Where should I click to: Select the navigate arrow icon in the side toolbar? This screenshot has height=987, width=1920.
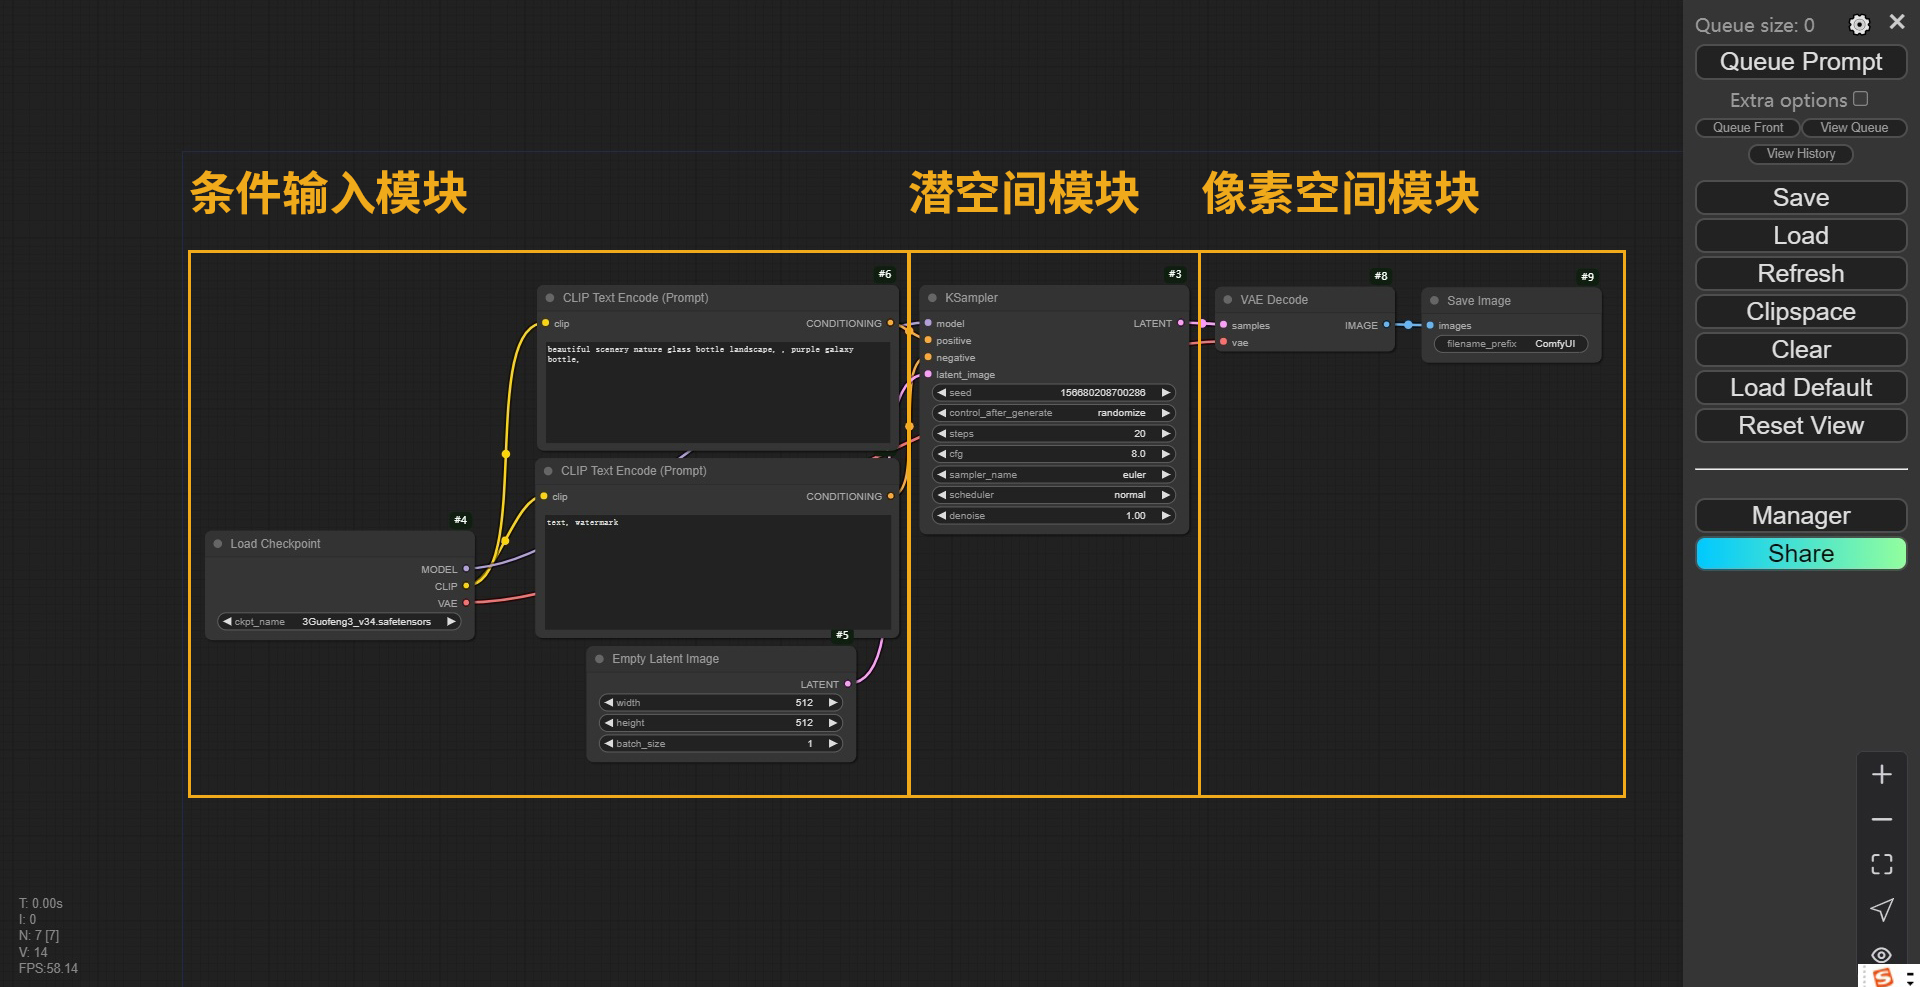click(x=1882, y=910)
